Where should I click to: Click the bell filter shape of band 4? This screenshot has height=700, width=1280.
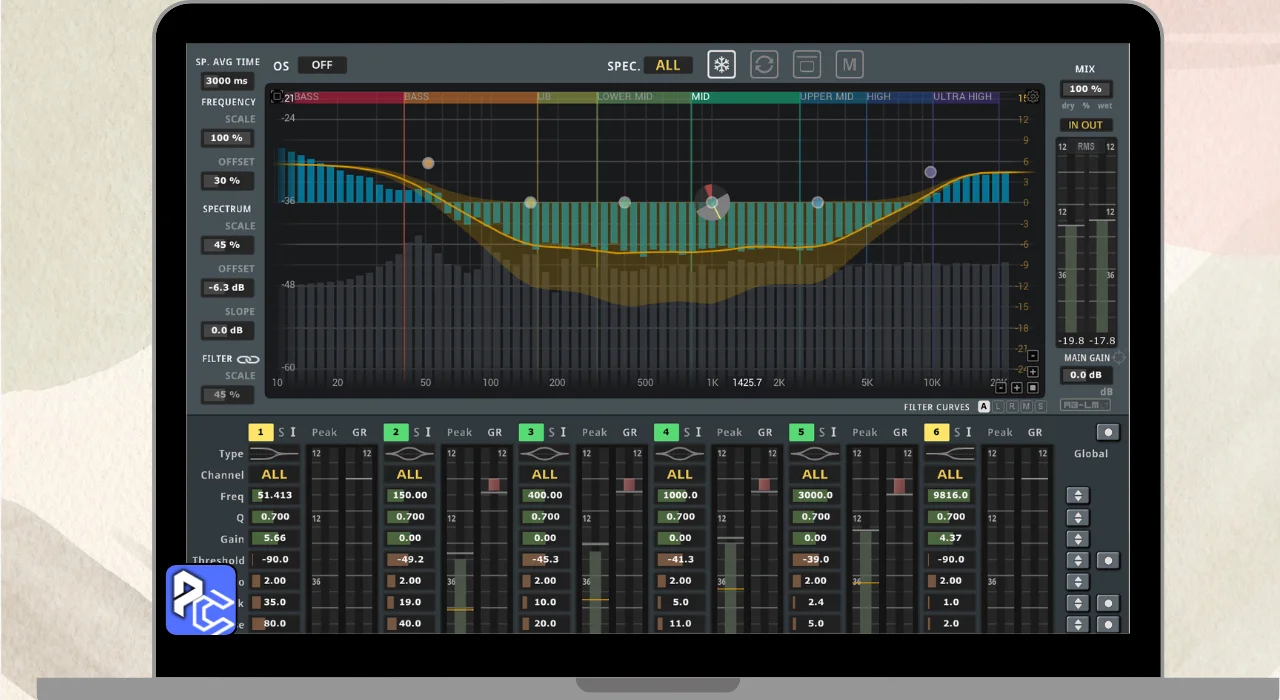click(x=679, y=454)
